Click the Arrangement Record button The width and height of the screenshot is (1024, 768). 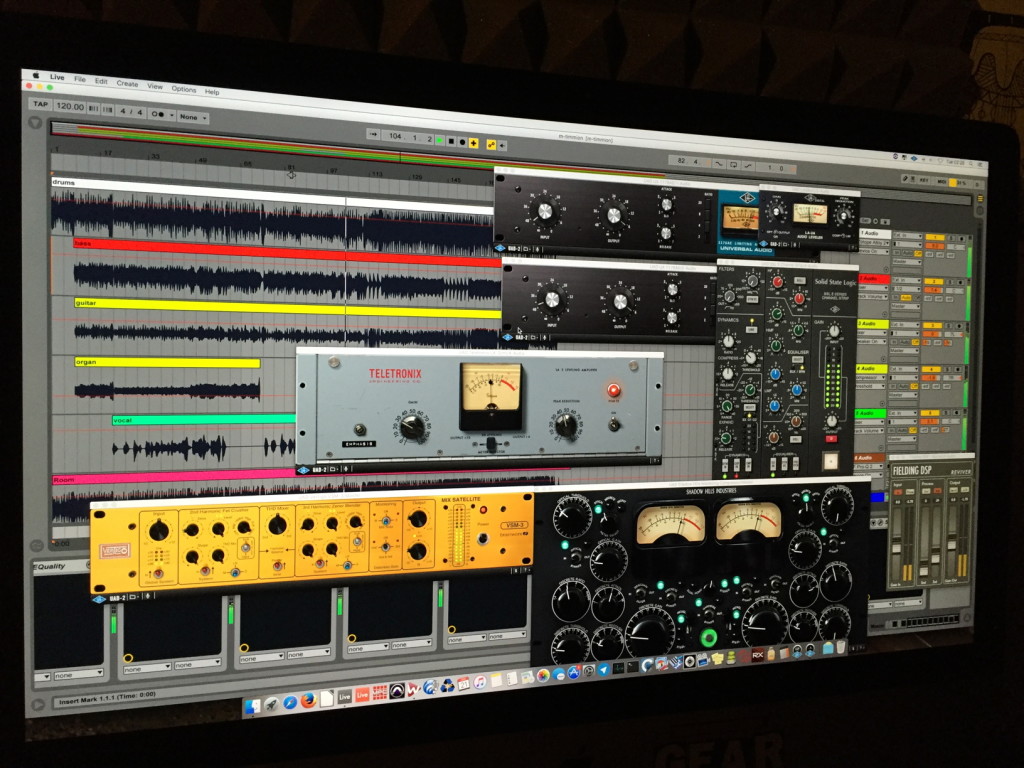[462, 142]
